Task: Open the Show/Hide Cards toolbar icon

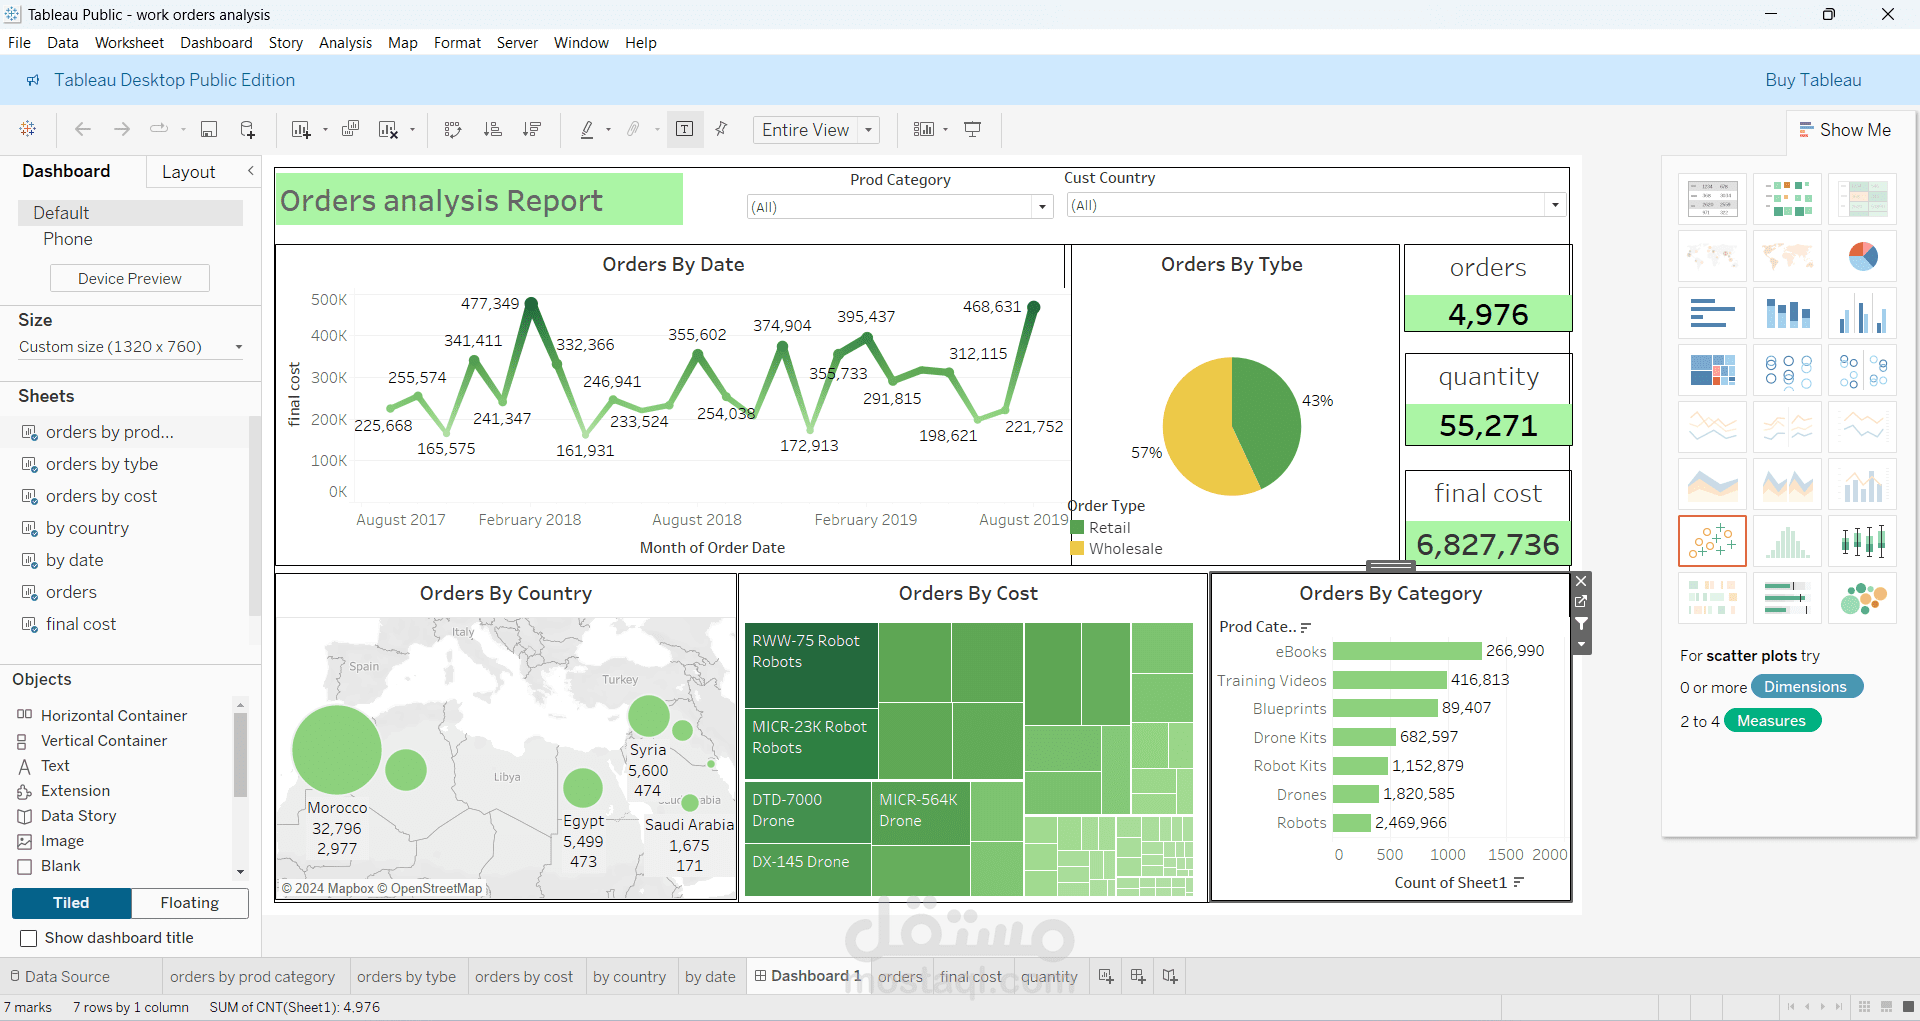Action: click(925, 129)
